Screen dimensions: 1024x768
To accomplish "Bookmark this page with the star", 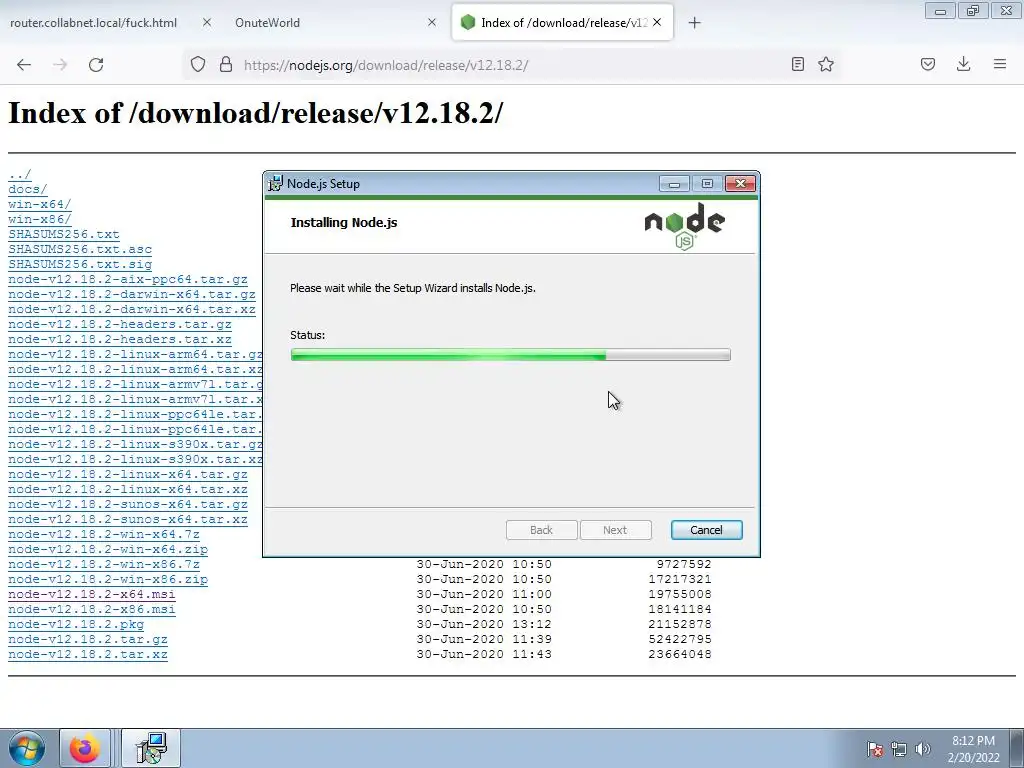I will click(x=826, y=64).
